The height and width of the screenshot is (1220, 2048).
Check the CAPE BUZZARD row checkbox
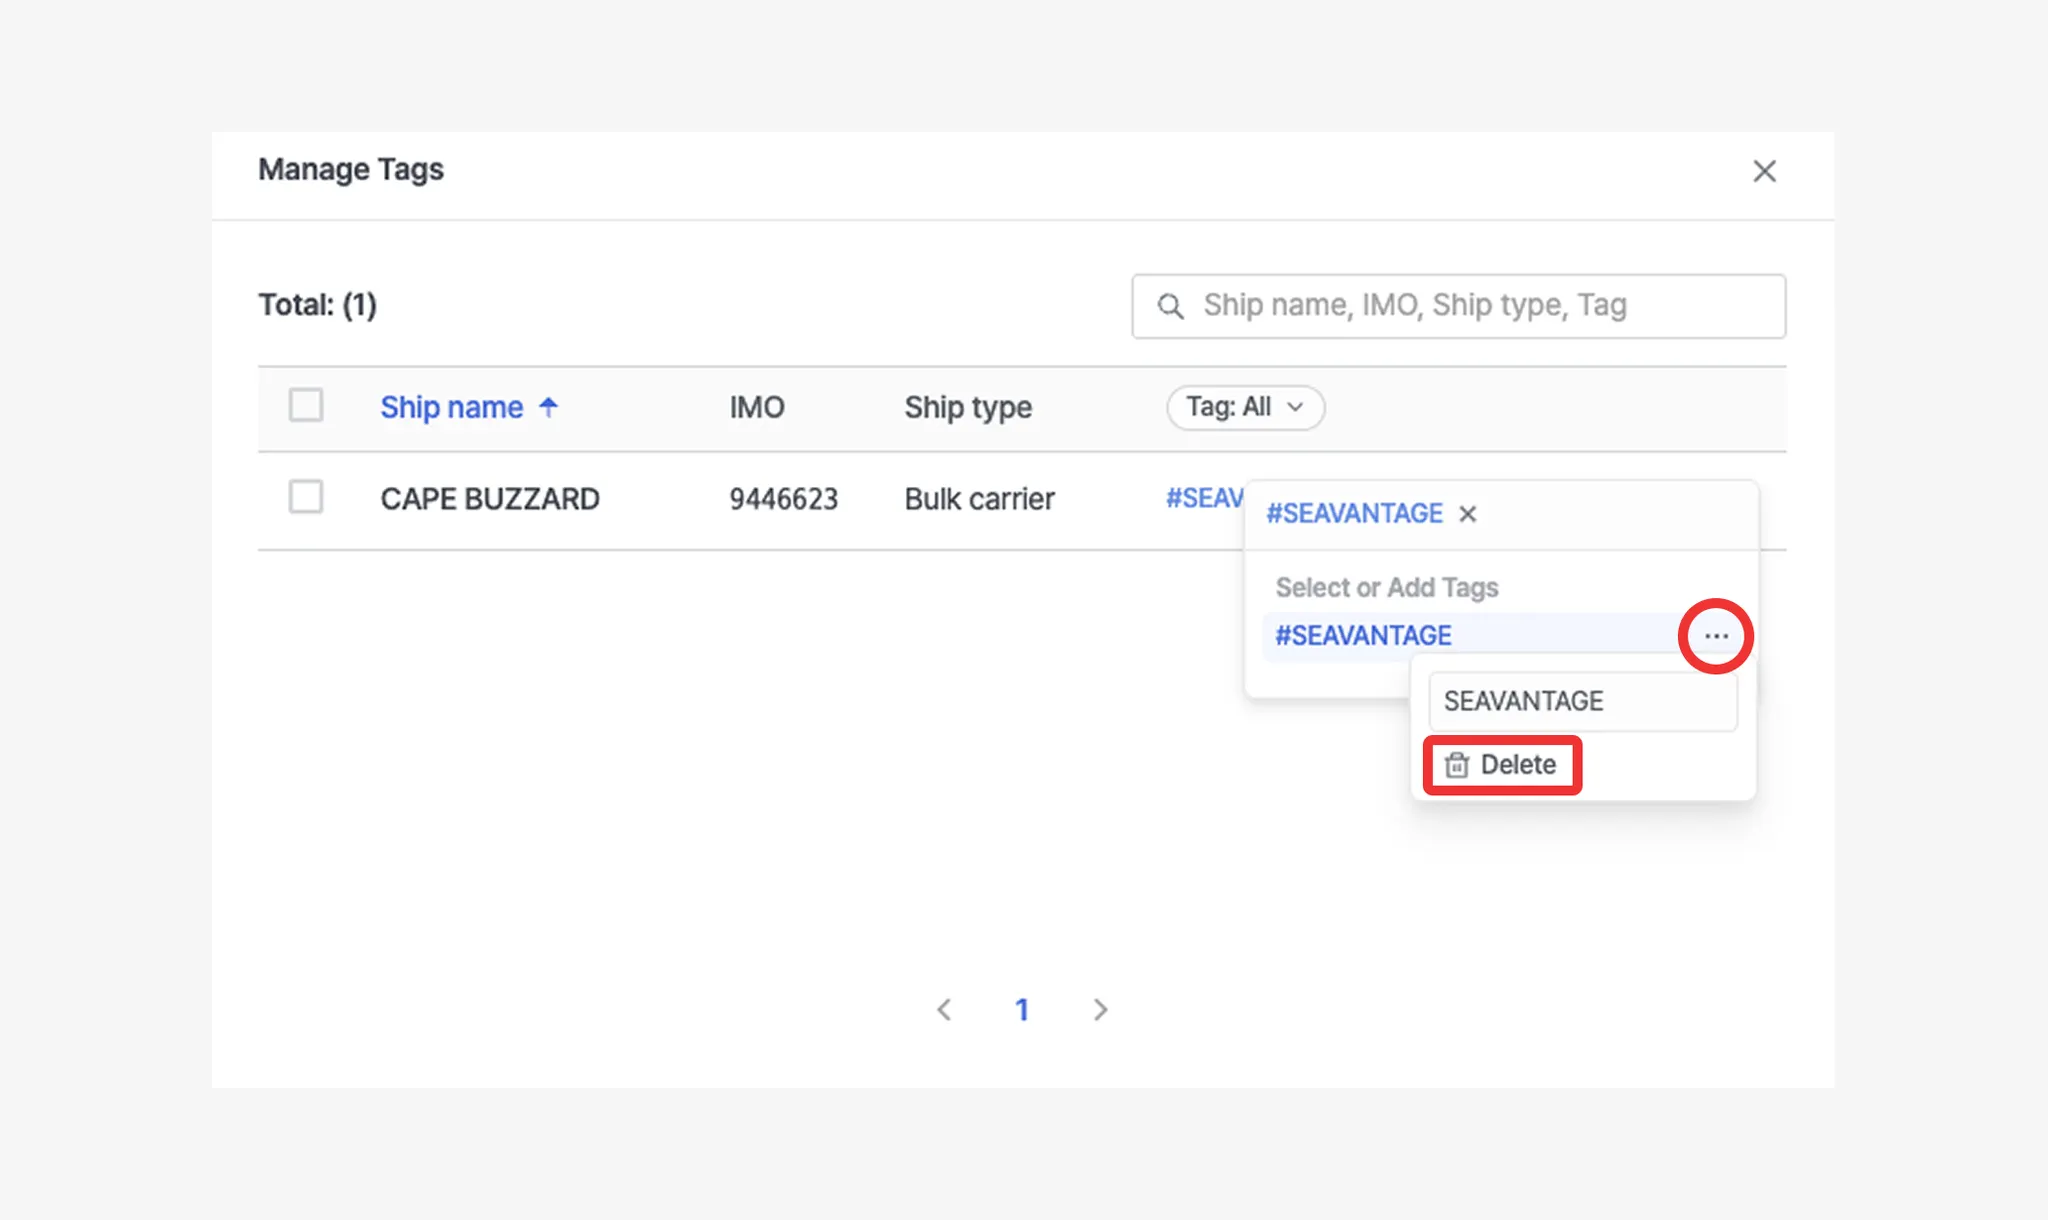[x=306, y=497]
